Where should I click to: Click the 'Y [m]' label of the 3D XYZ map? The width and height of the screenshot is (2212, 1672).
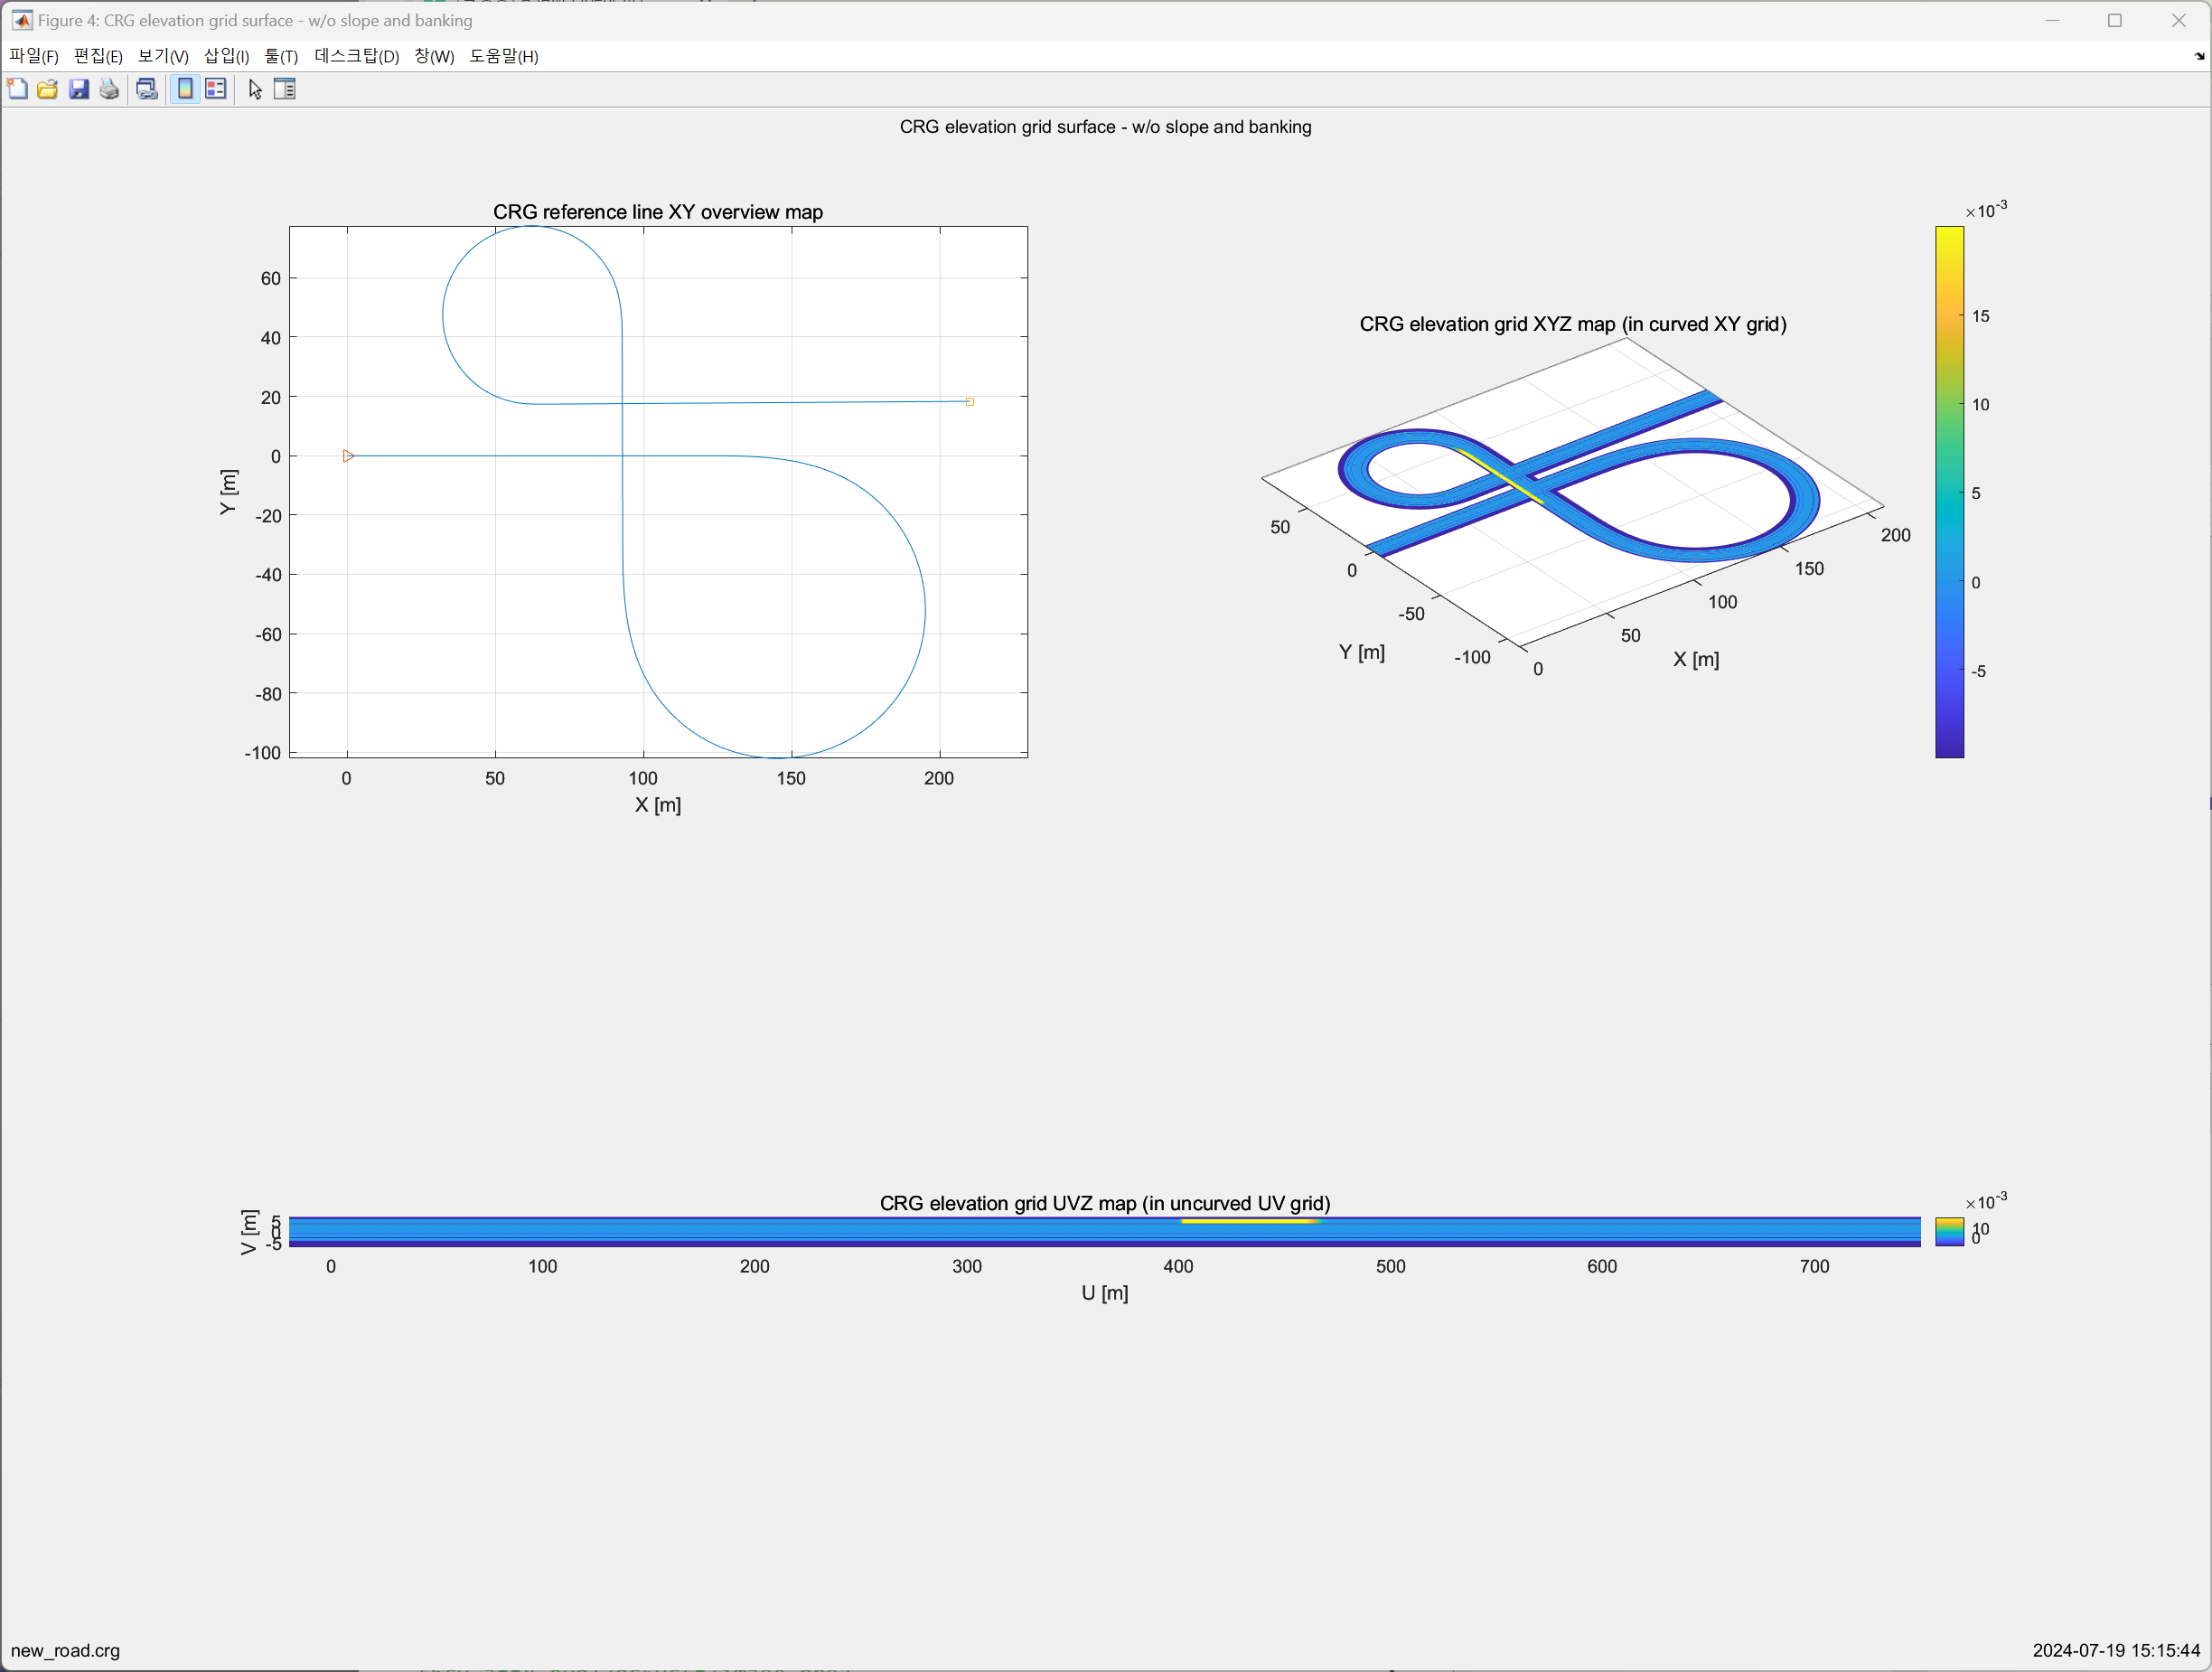(1362, 652)
